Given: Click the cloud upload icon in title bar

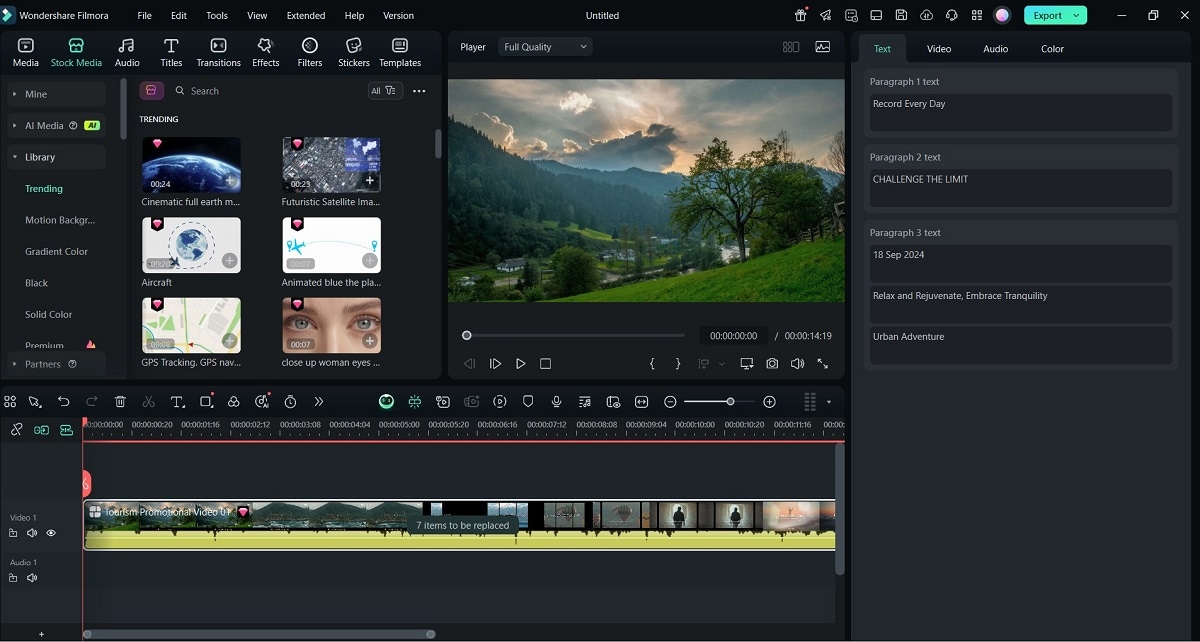Looking at the screenshot, I should pos(926,15).
